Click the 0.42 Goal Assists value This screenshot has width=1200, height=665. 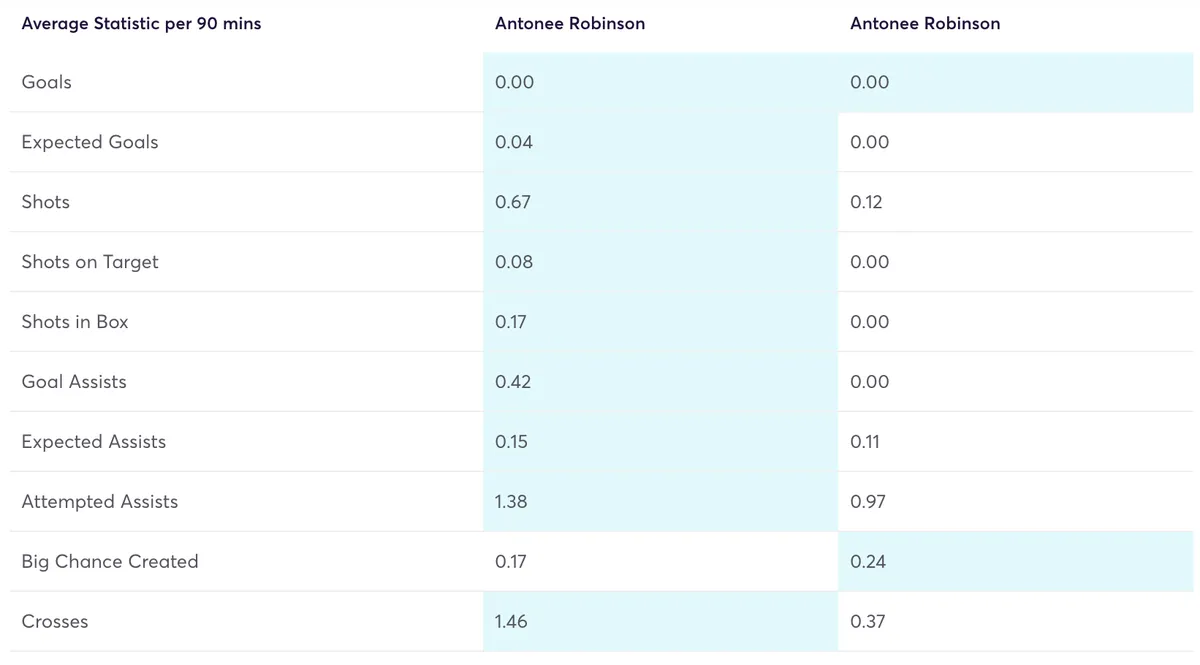pyautogui.click(x=513, y=382)
